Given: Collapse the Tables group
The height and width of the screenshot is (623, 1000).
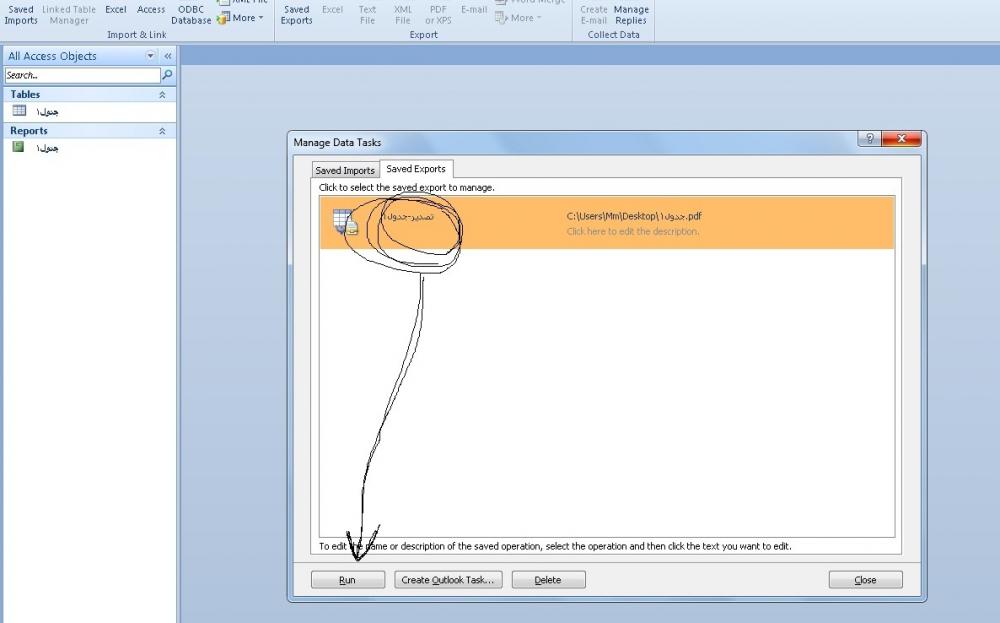Looking at the screenshot, I should coord(162,94).
